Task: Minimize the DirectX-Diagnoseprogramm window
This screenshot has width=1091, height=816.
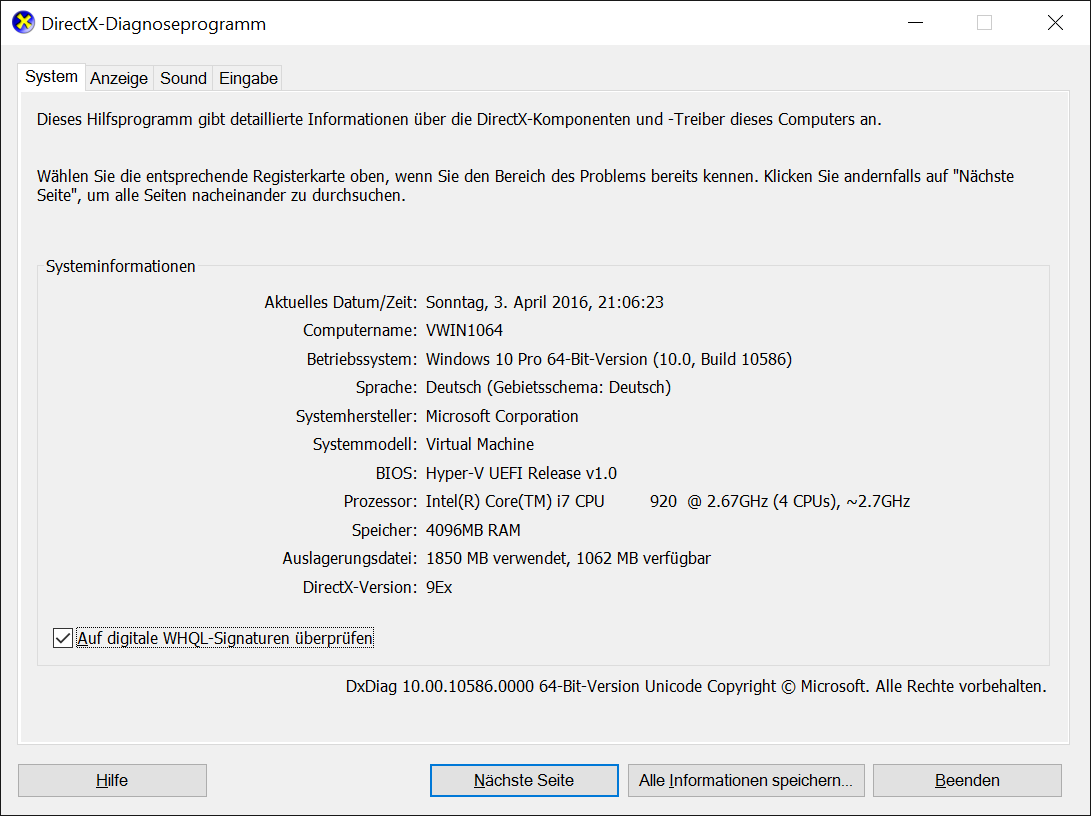Action: coord(916,23)
